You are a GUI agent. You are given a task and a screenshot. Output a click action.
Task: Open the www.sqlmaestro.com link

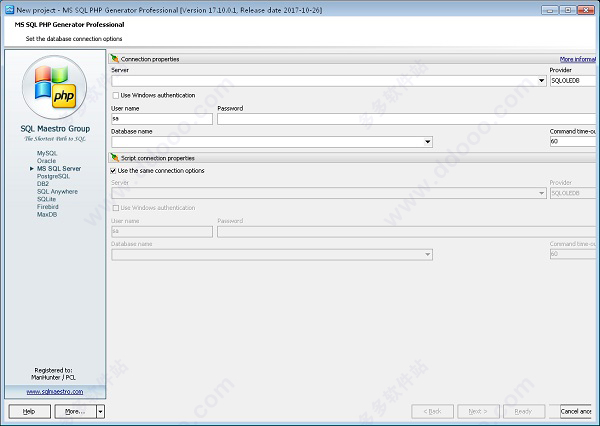(x=55, y=392)
